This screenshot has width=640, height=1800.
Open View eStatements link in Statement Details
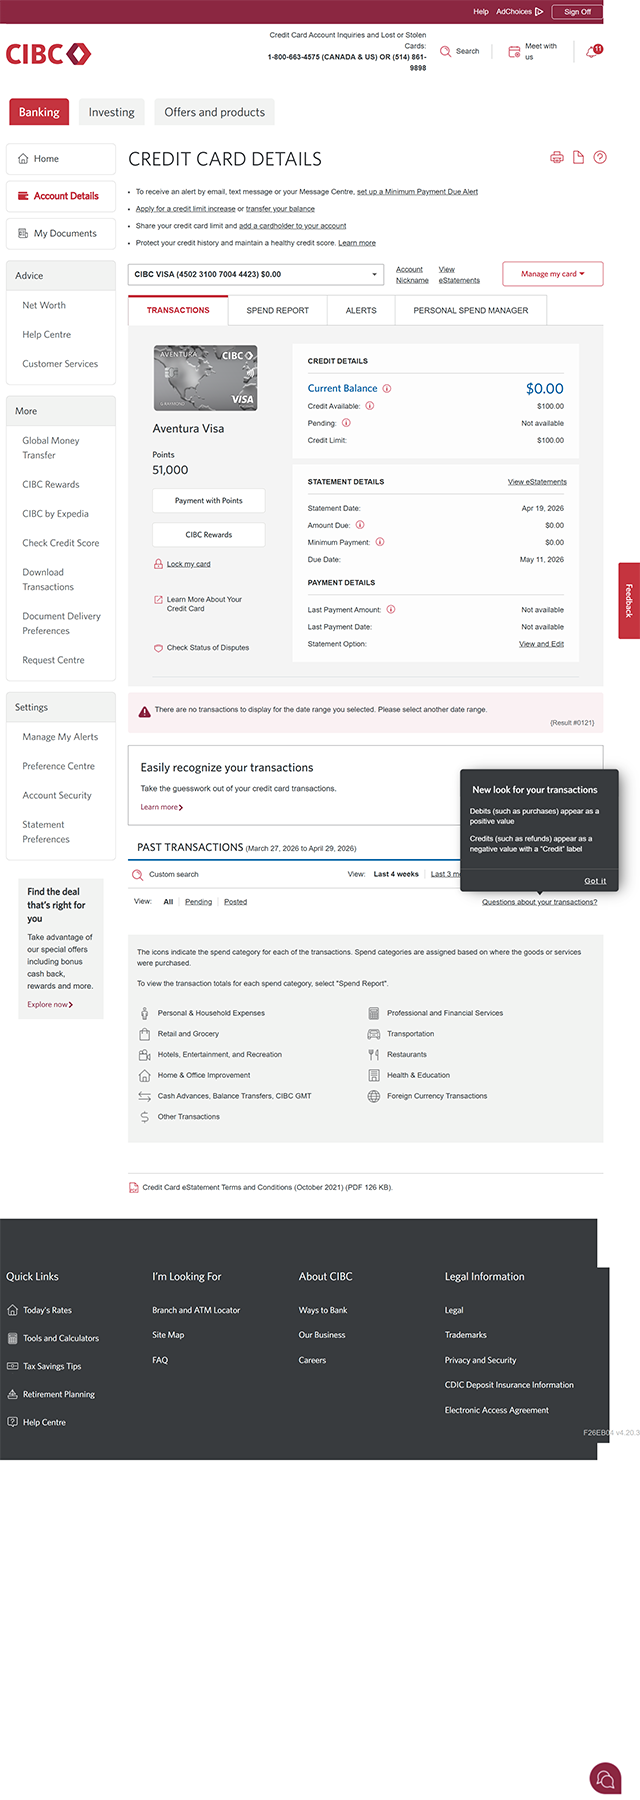pyautogui.click(x=537, y=482)
